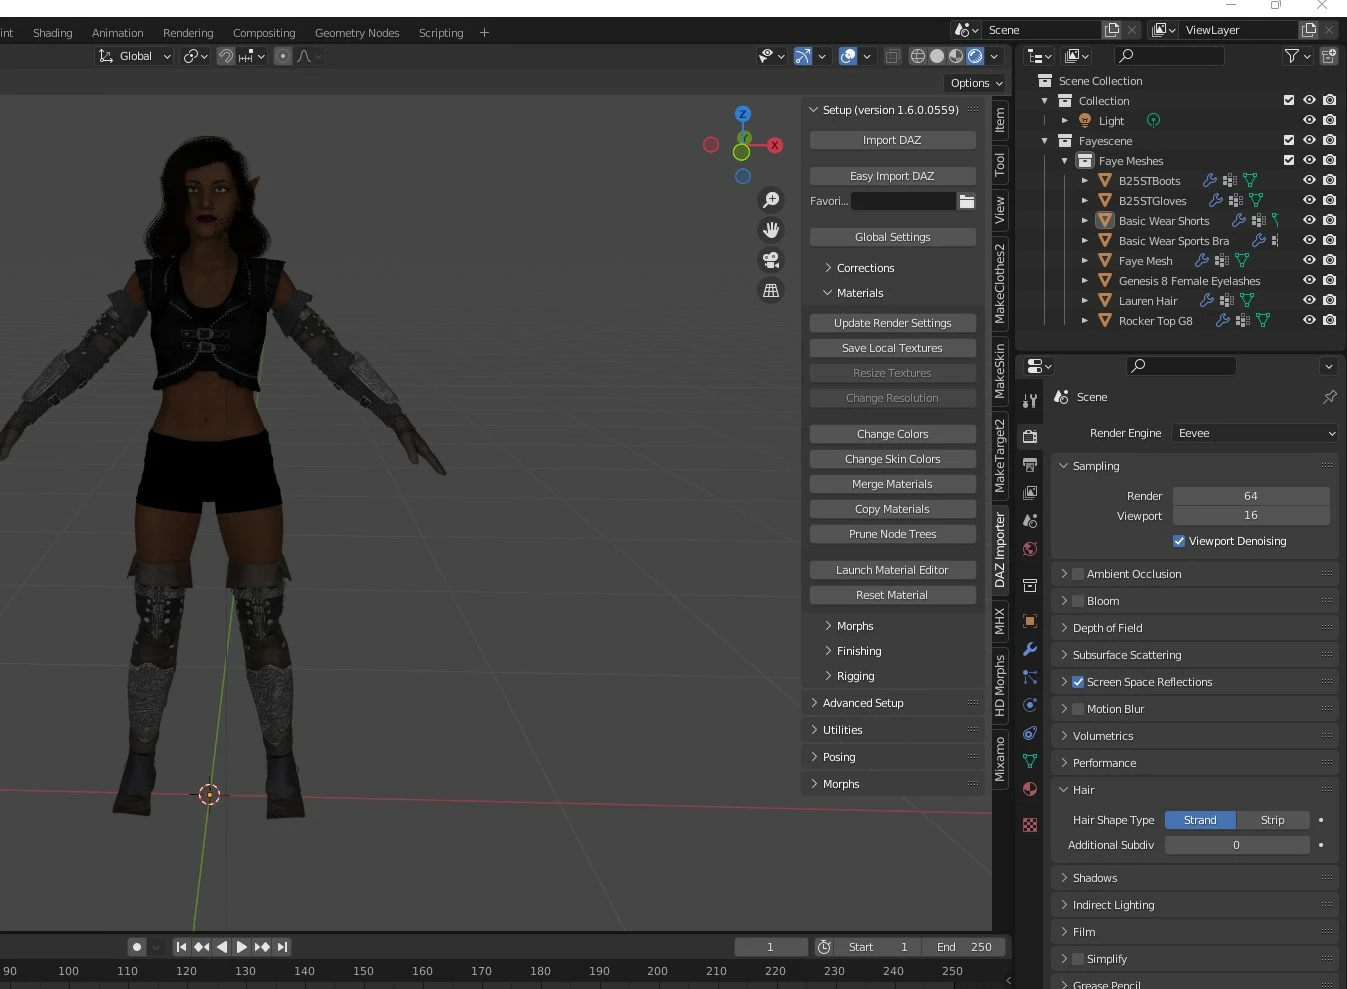The image size is (1347, 989).
Task: Pin the Scene properties with pin icon
Action: pyautogui.click(x=1329, y=397)
